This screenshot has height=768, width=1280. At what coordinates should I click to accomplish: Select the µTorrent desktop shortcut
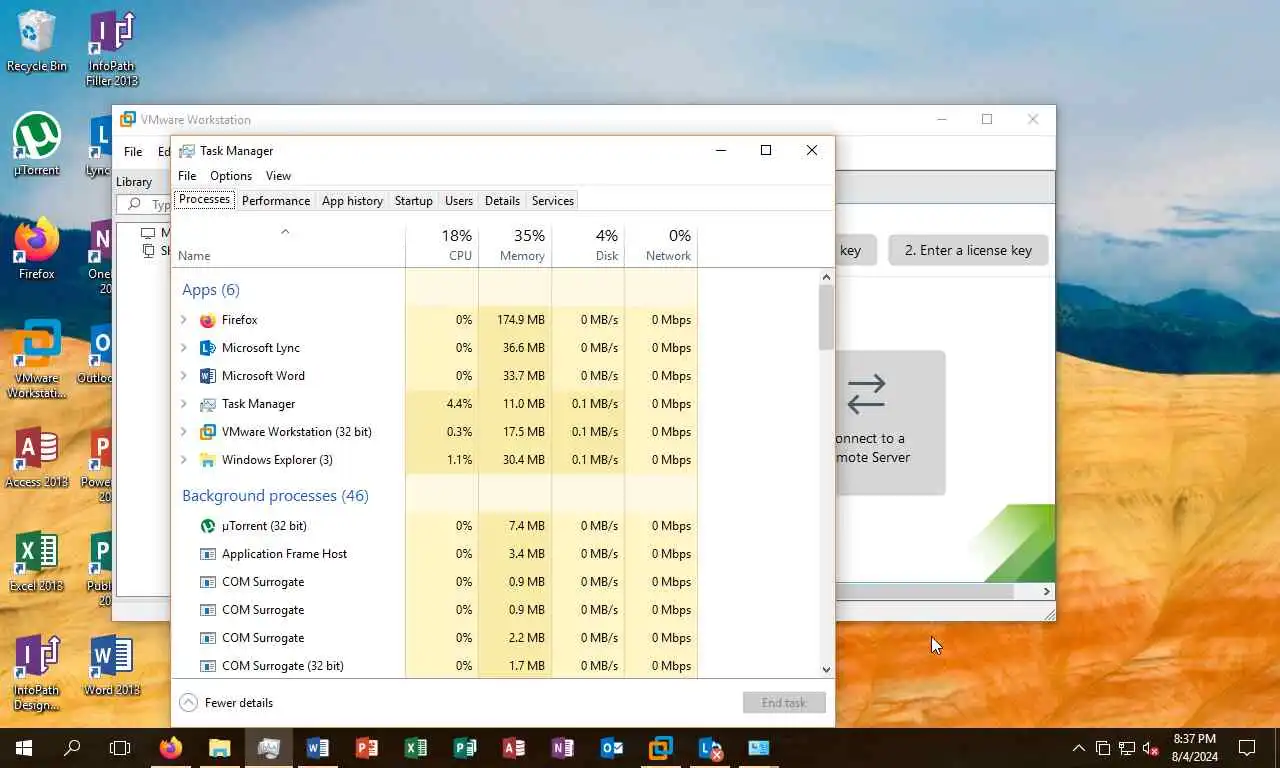[x=37, y=144]
